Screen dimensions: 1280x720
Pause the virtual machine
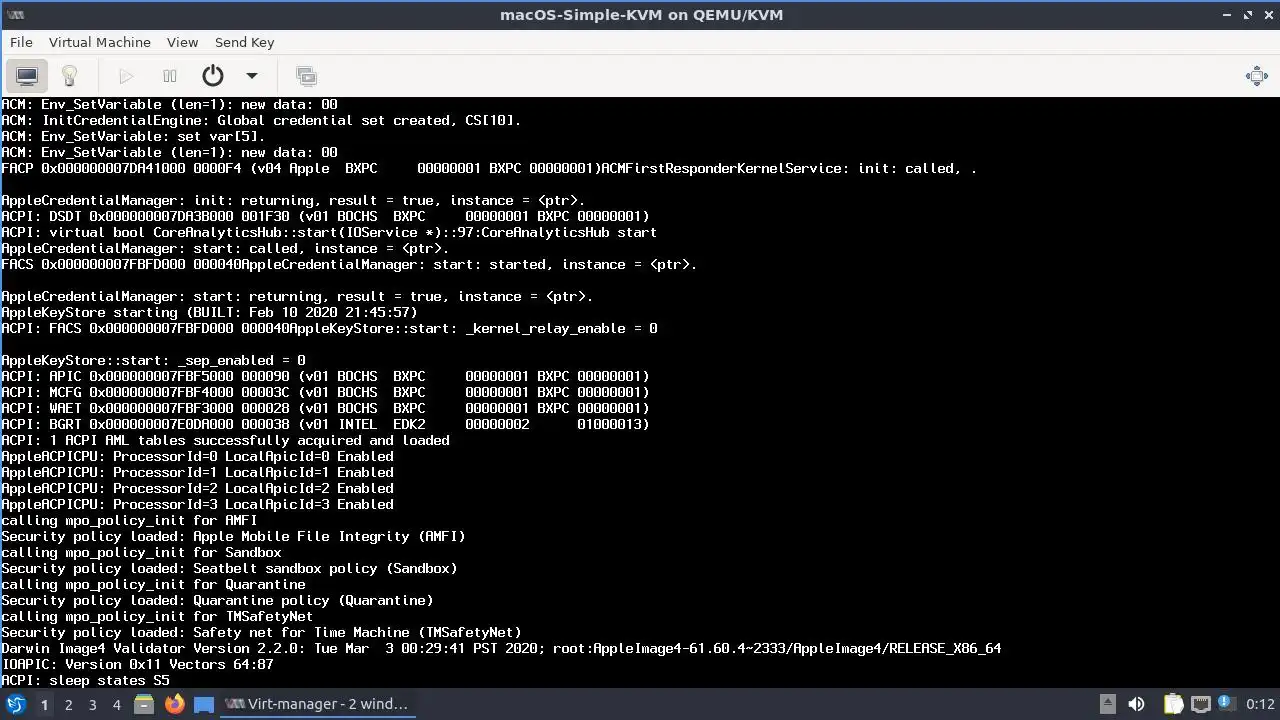[170, 76]
